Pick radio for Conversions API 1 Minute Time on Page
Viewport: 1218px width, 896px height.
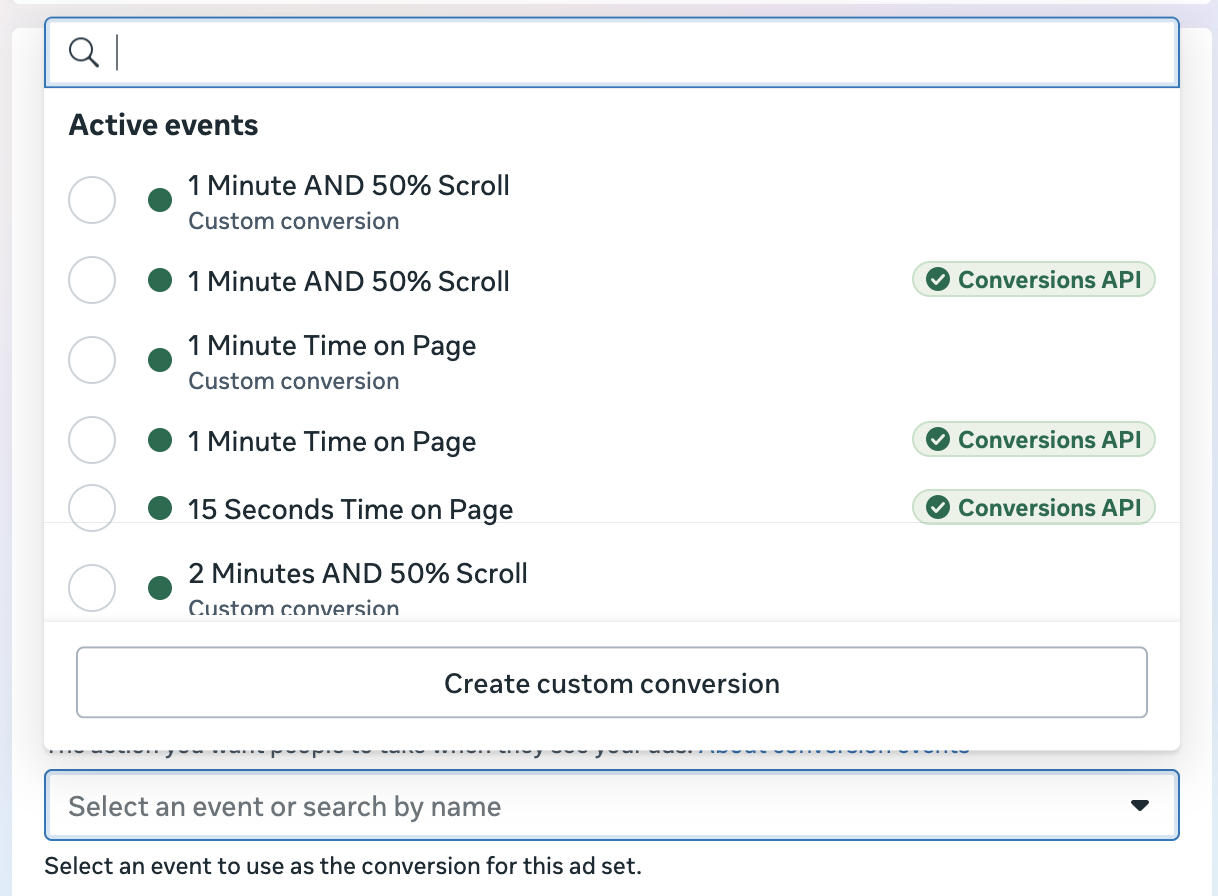[x=92, y=440]
